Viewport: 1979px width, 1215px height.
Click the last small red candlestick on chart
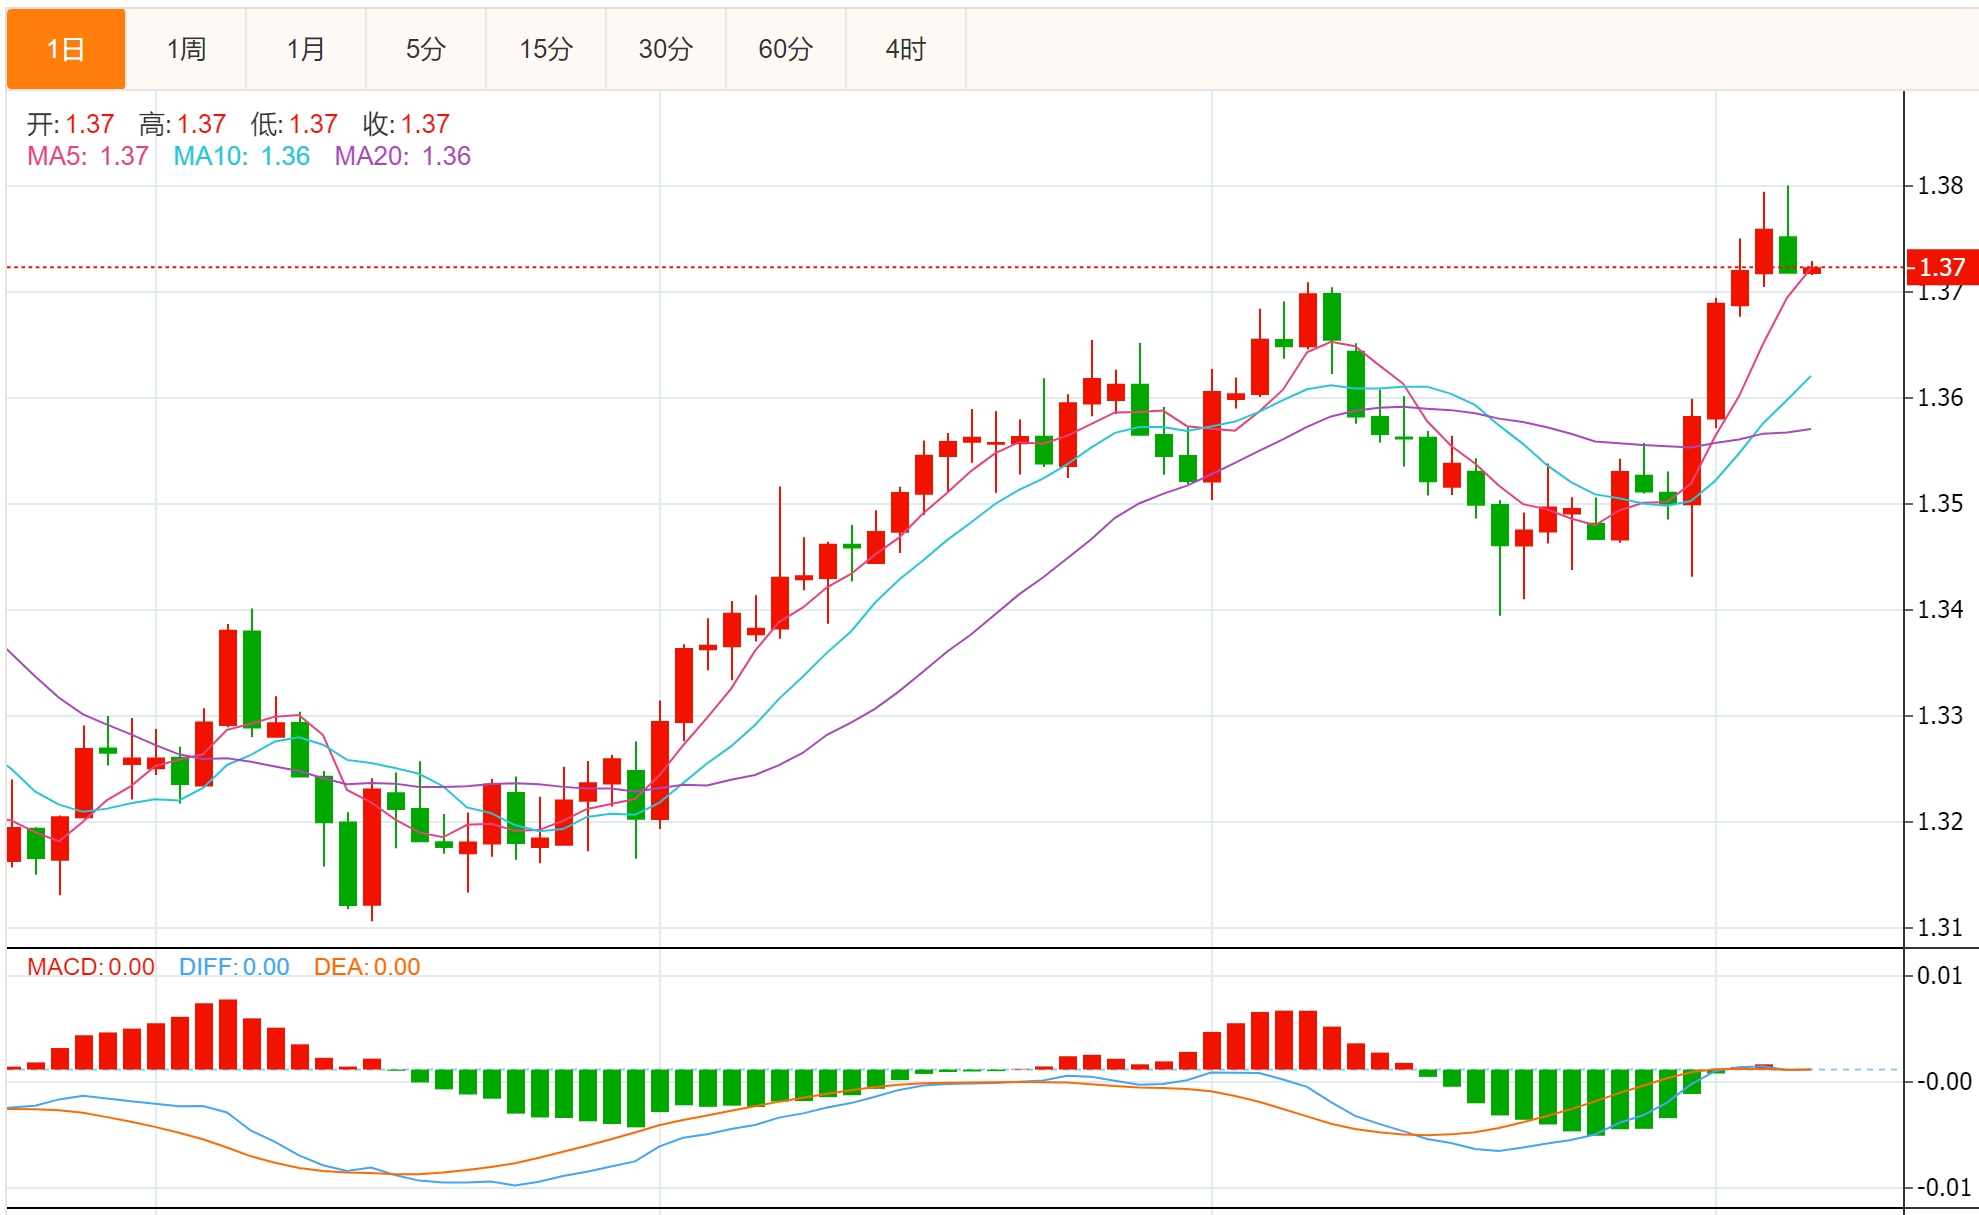(x=1812, y=270)
